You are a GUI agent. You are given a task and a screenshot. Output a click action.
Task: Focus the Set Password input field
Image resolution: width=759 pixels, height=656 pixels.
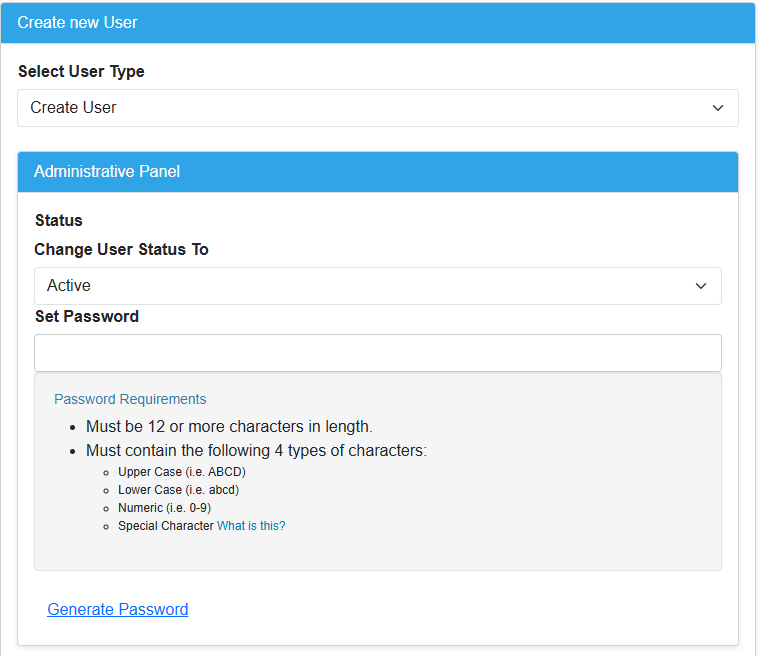(377, 353)
